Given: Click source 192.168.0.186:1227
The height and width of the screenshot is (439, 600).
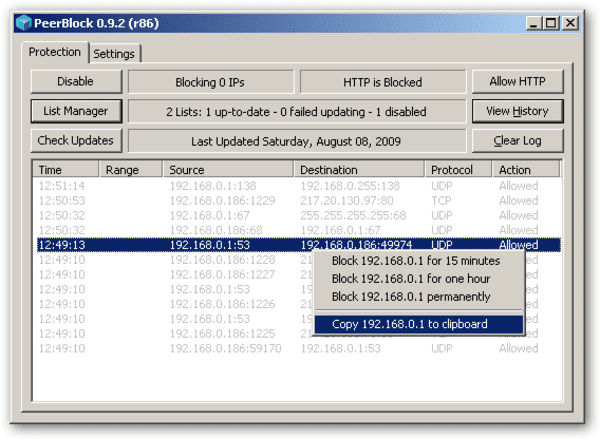Looking at the screenshot, I should (222, 274).
